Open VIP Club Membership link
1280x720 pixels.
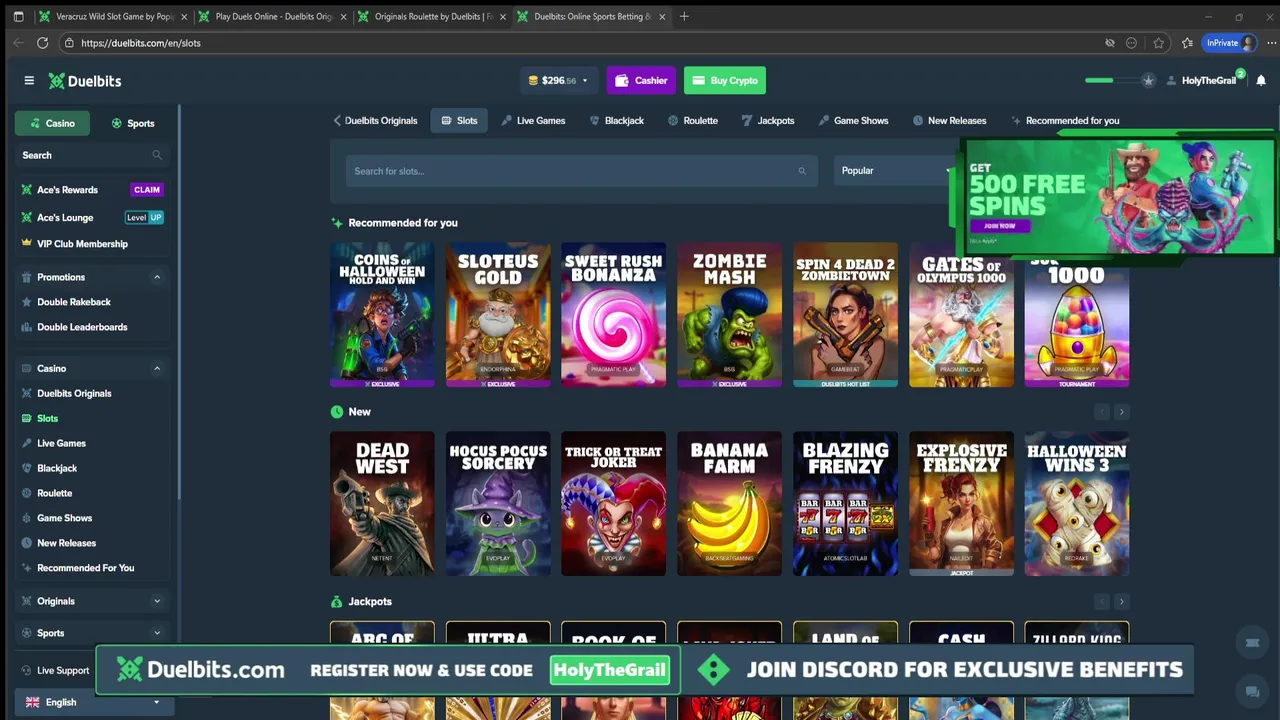coord(82,244)
